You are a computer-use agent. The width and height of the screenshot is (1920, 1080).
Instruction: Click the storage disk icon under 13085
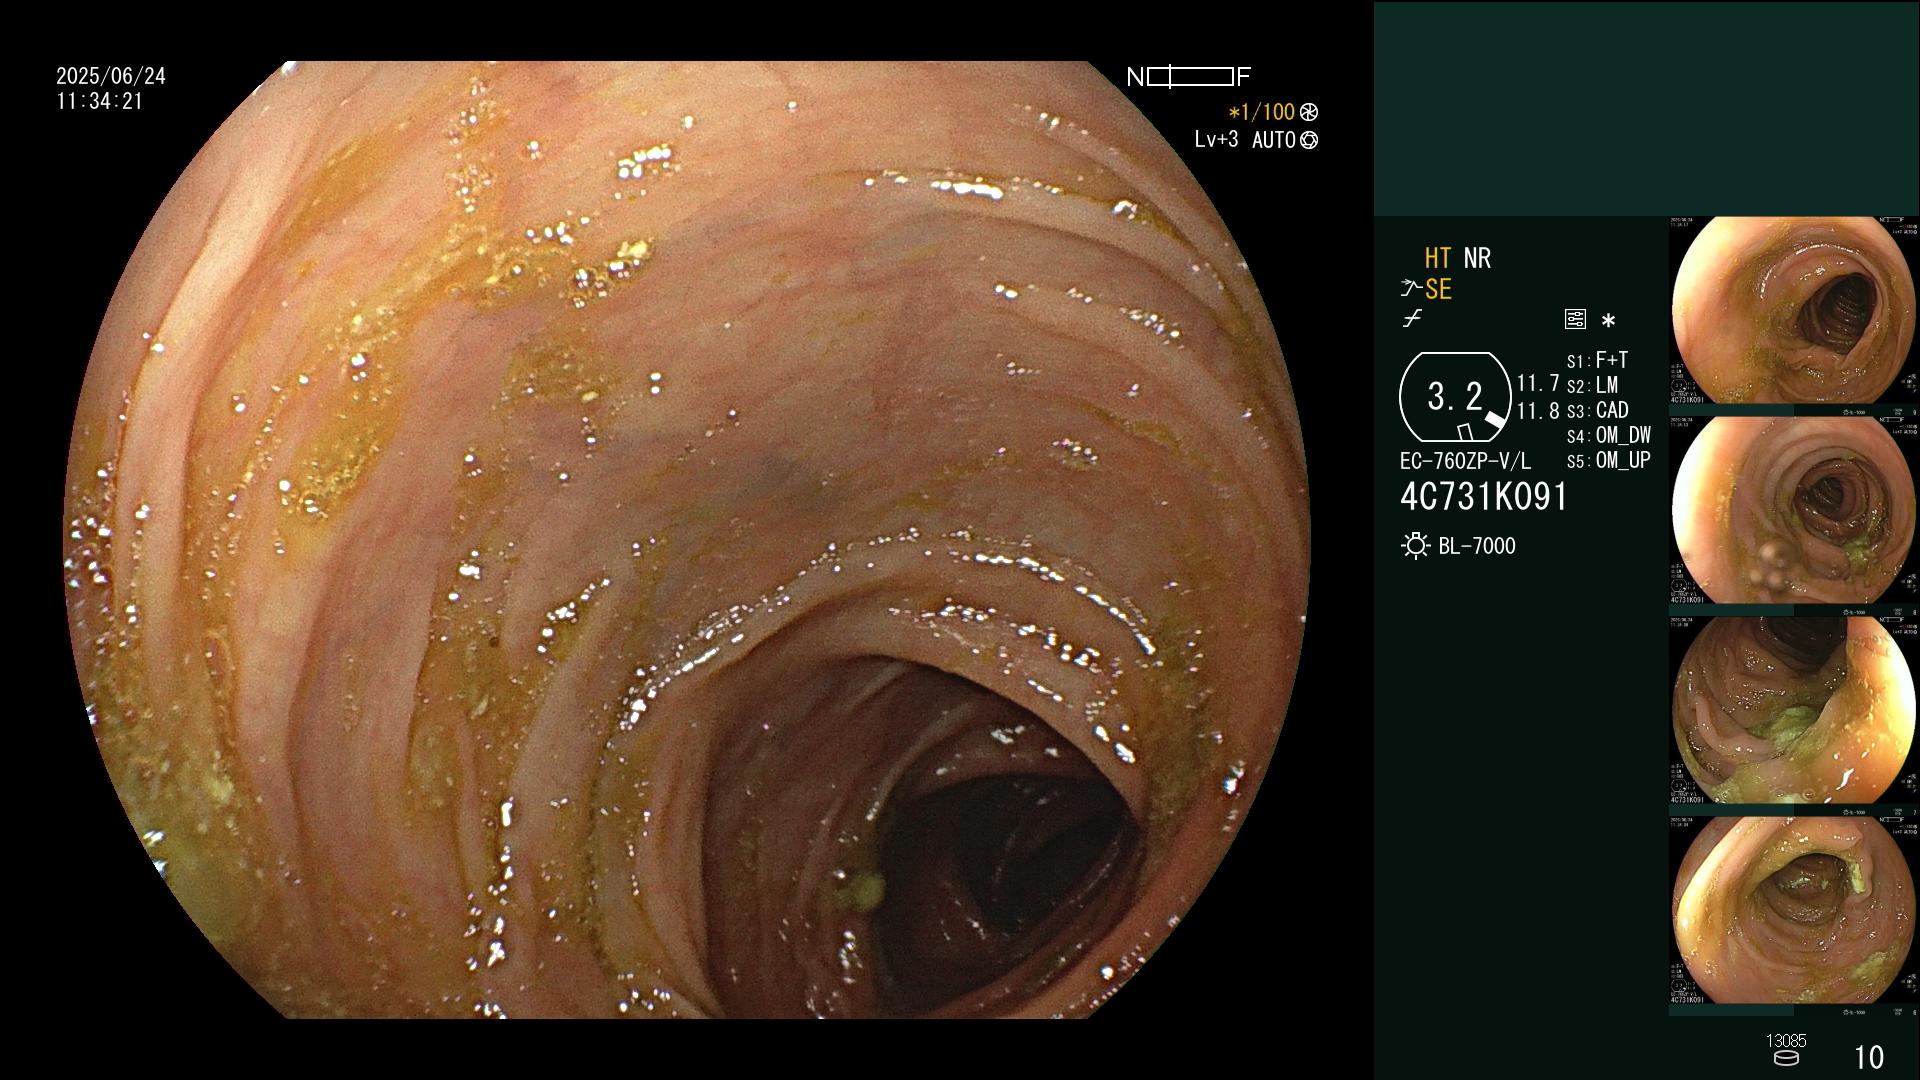1786,1059
